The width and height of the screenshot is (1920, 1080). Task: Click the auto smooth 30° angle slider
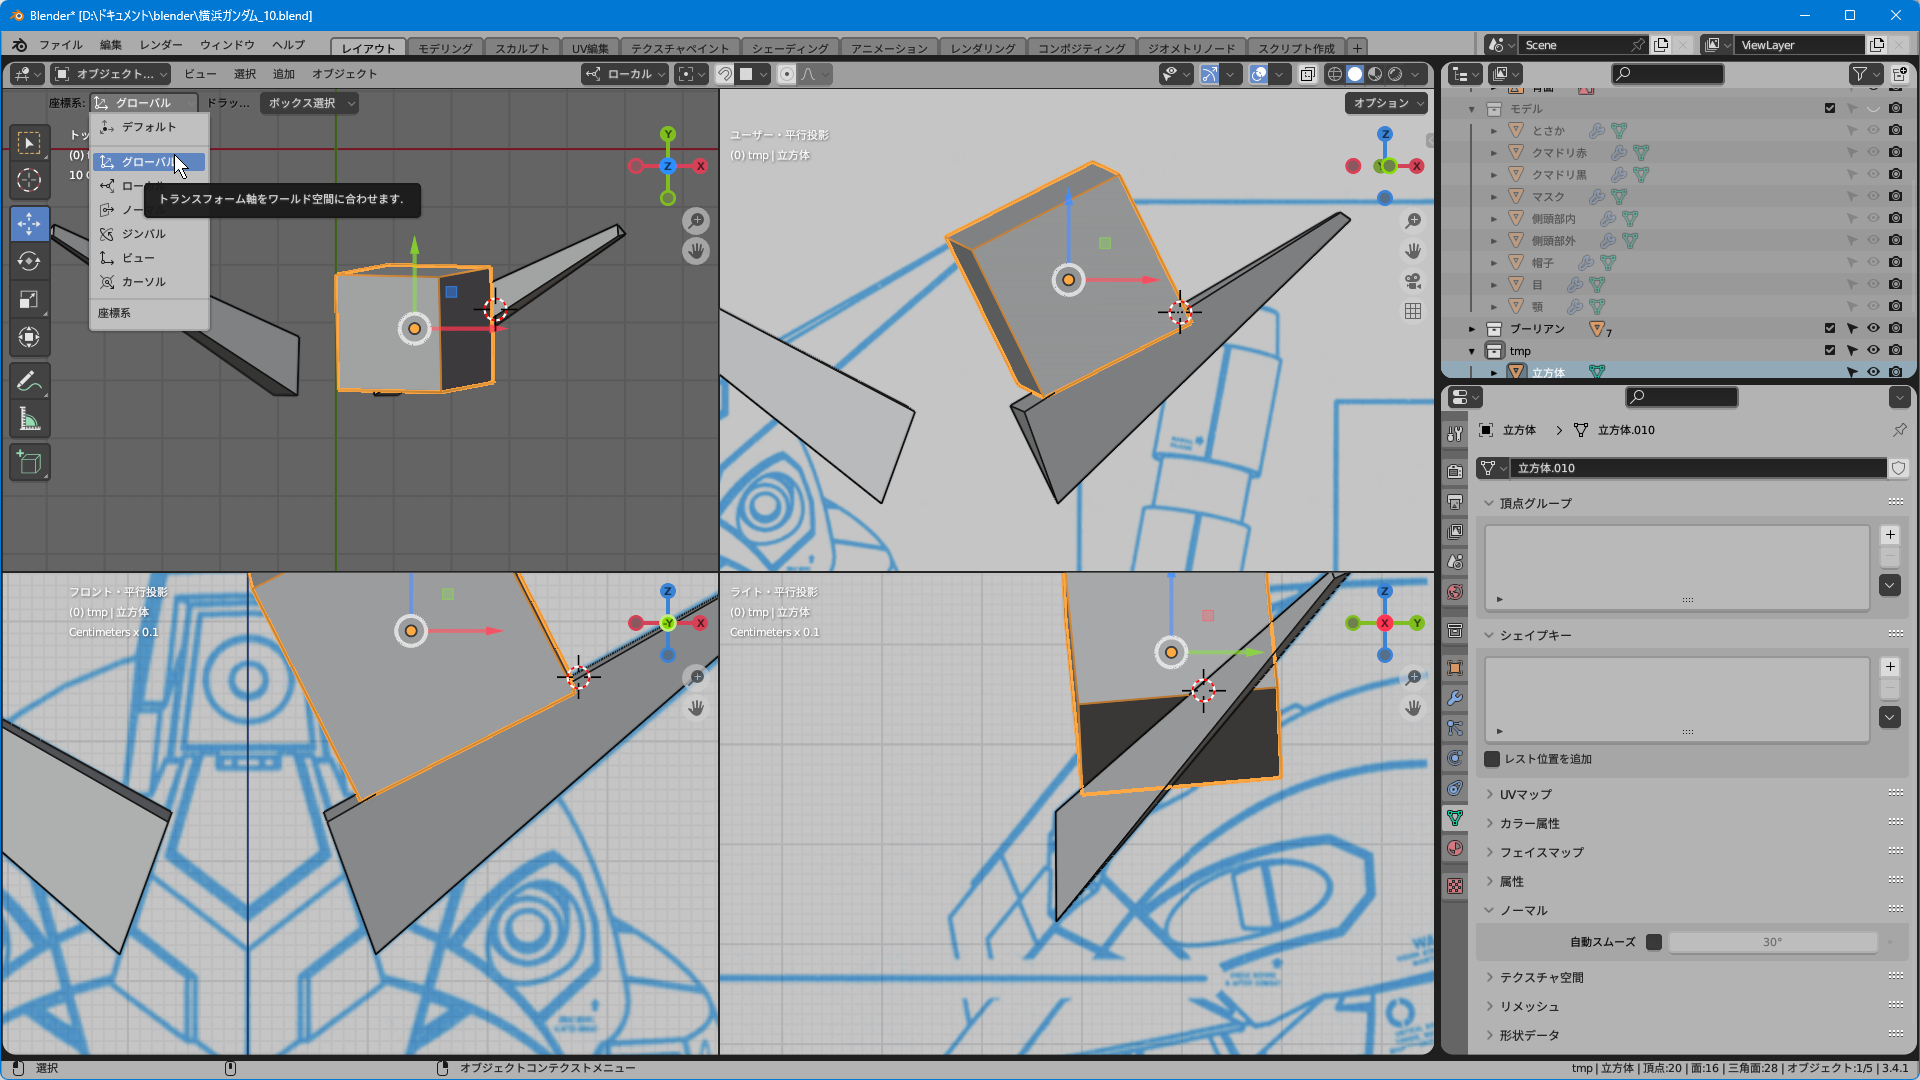click(x=1772, y=942)
